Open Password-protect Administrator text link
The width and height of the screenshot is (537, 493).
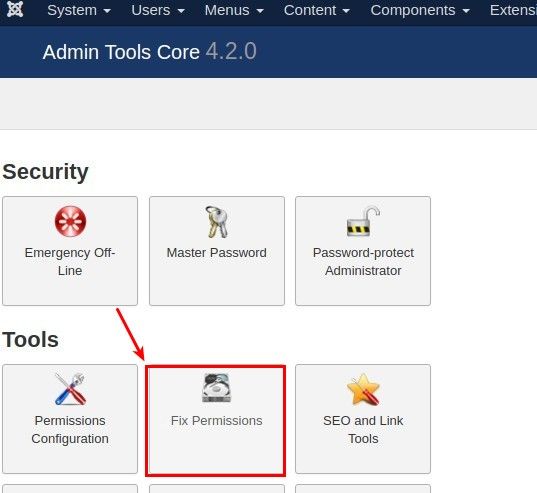click(363, 262)
